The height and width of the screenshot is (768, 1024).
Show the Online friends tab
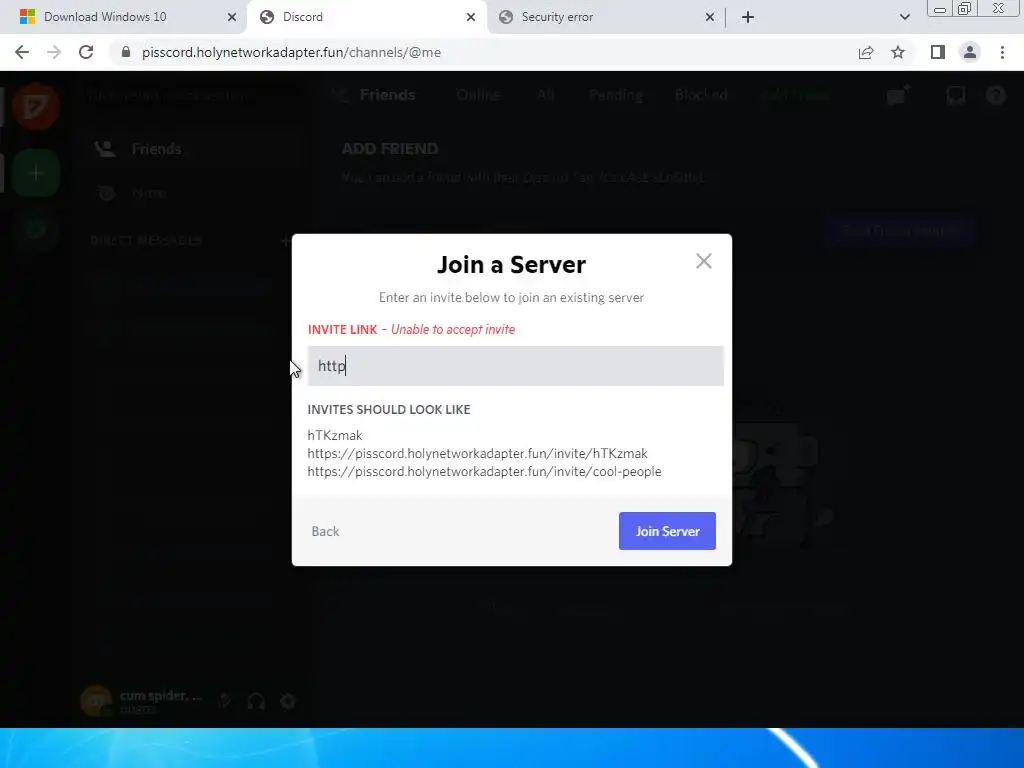pyautogui.click(x=478, y=95)
